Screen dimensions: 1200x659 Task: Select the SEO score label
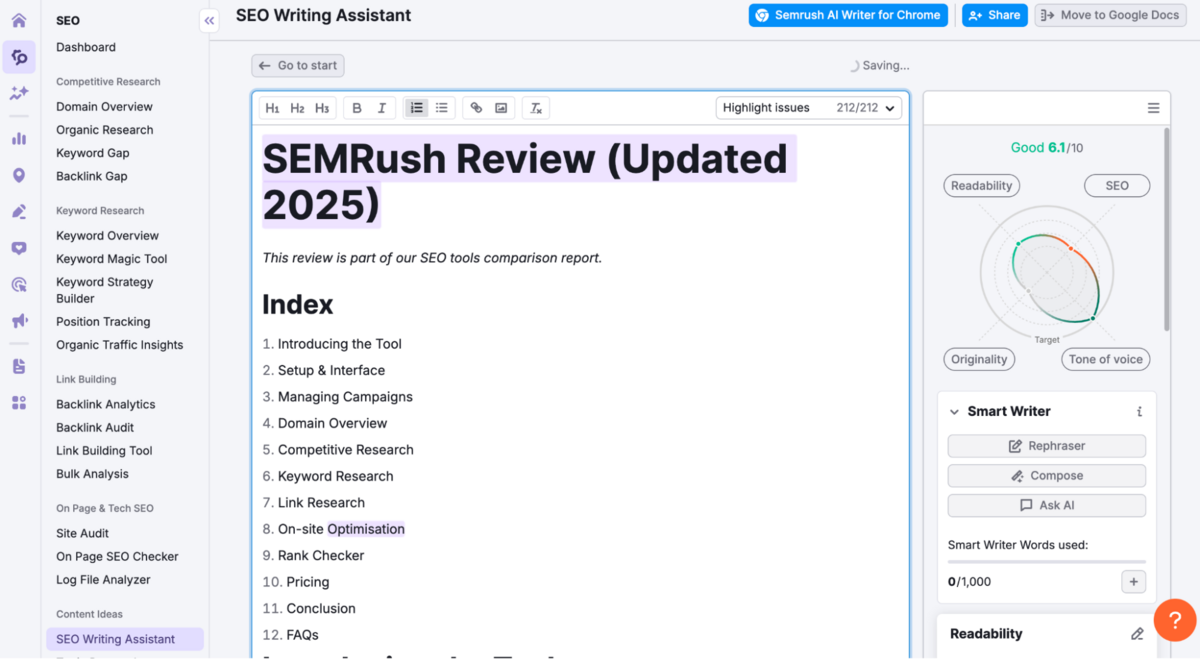coord(1117,185)
